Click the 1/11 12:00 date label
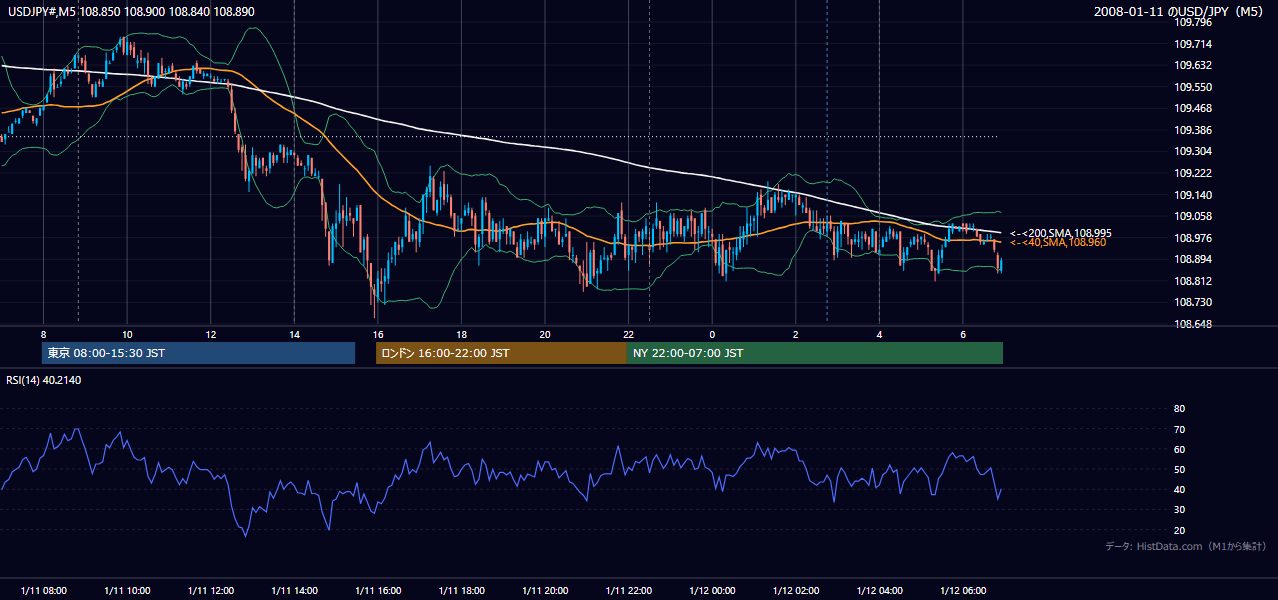 click(210, 591)
